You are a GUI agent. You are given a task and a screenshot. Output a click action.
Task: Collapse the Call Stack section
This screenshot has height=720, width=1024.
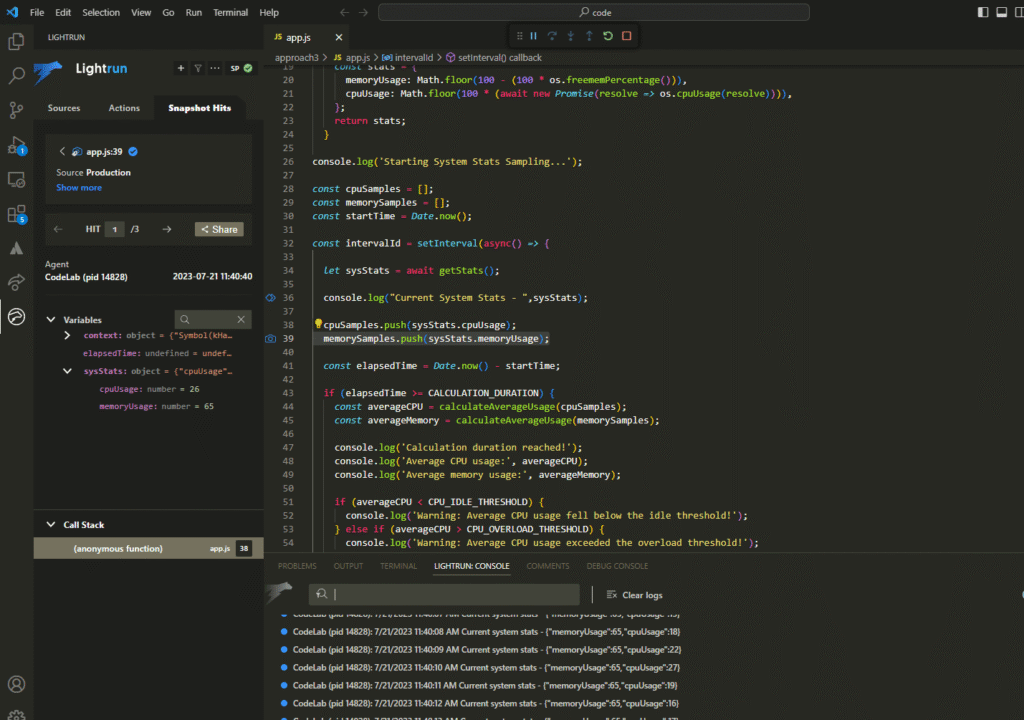50,524
